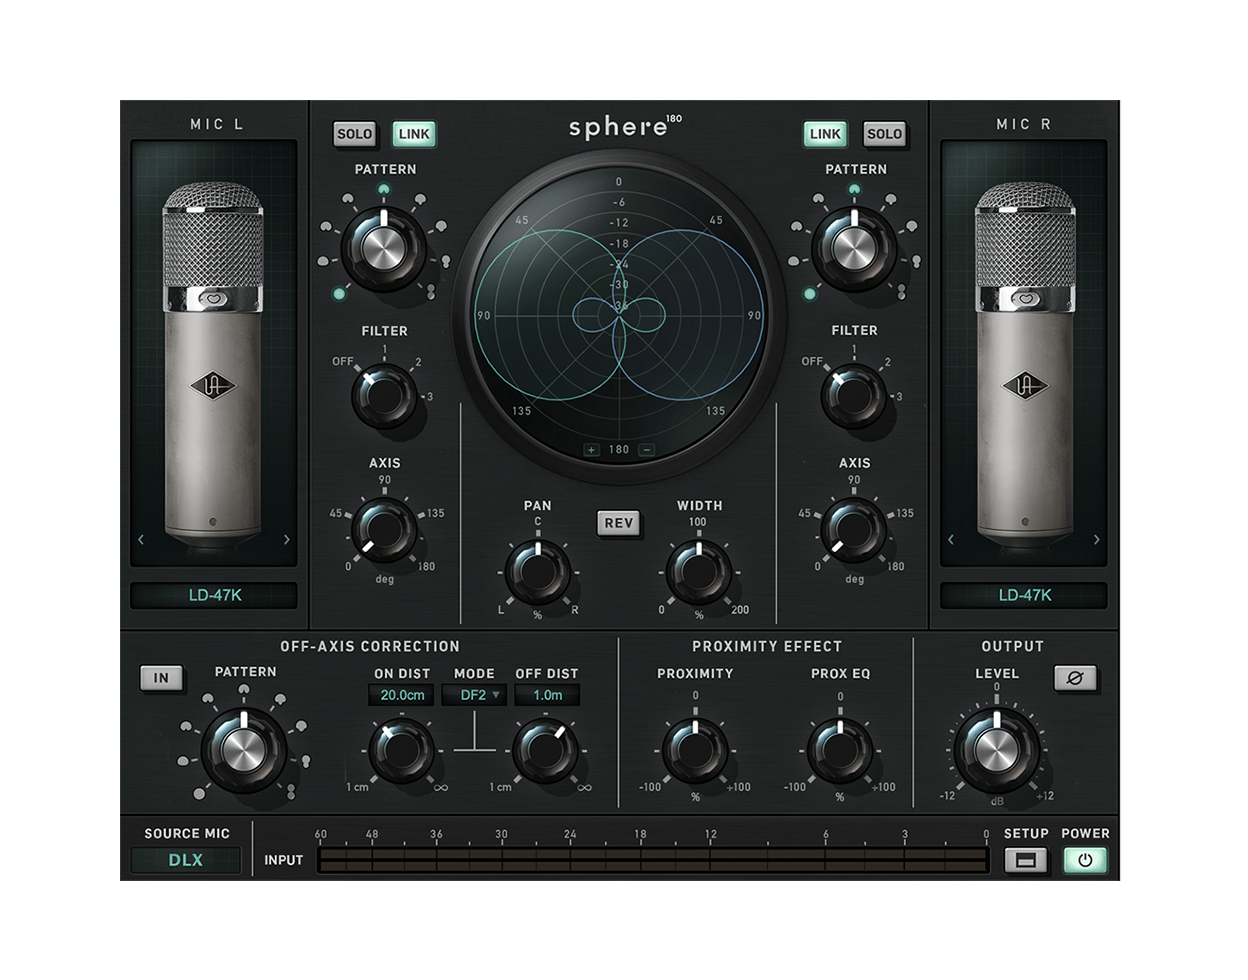
Task: Select next Mic L model arrow
Action: [x=287, y=540]
